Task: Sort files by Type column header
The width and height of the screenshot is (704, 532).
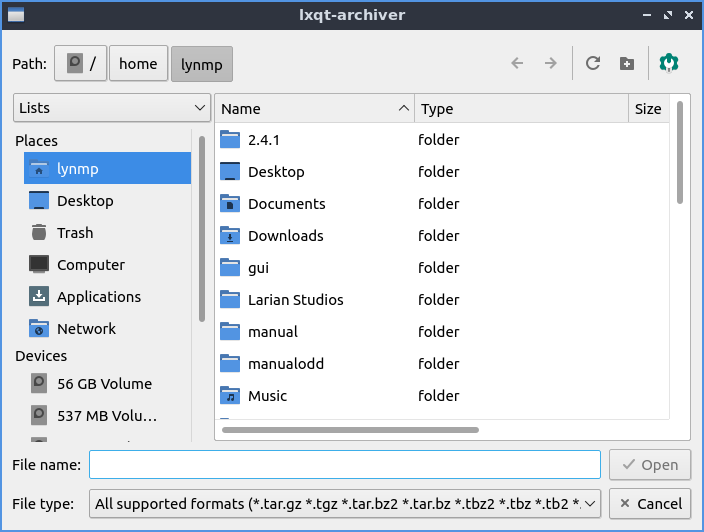Action: click(520, 109)
